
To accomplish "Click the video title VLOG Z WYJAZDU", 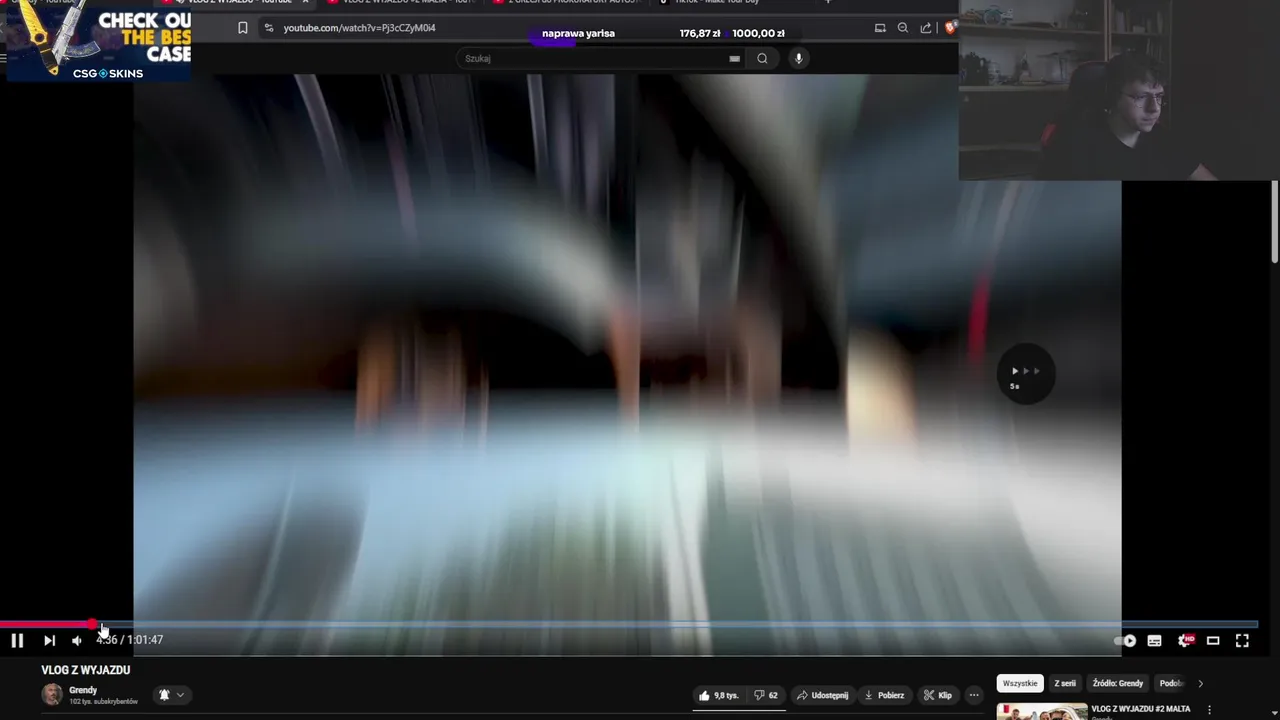I will coord(86,670).
